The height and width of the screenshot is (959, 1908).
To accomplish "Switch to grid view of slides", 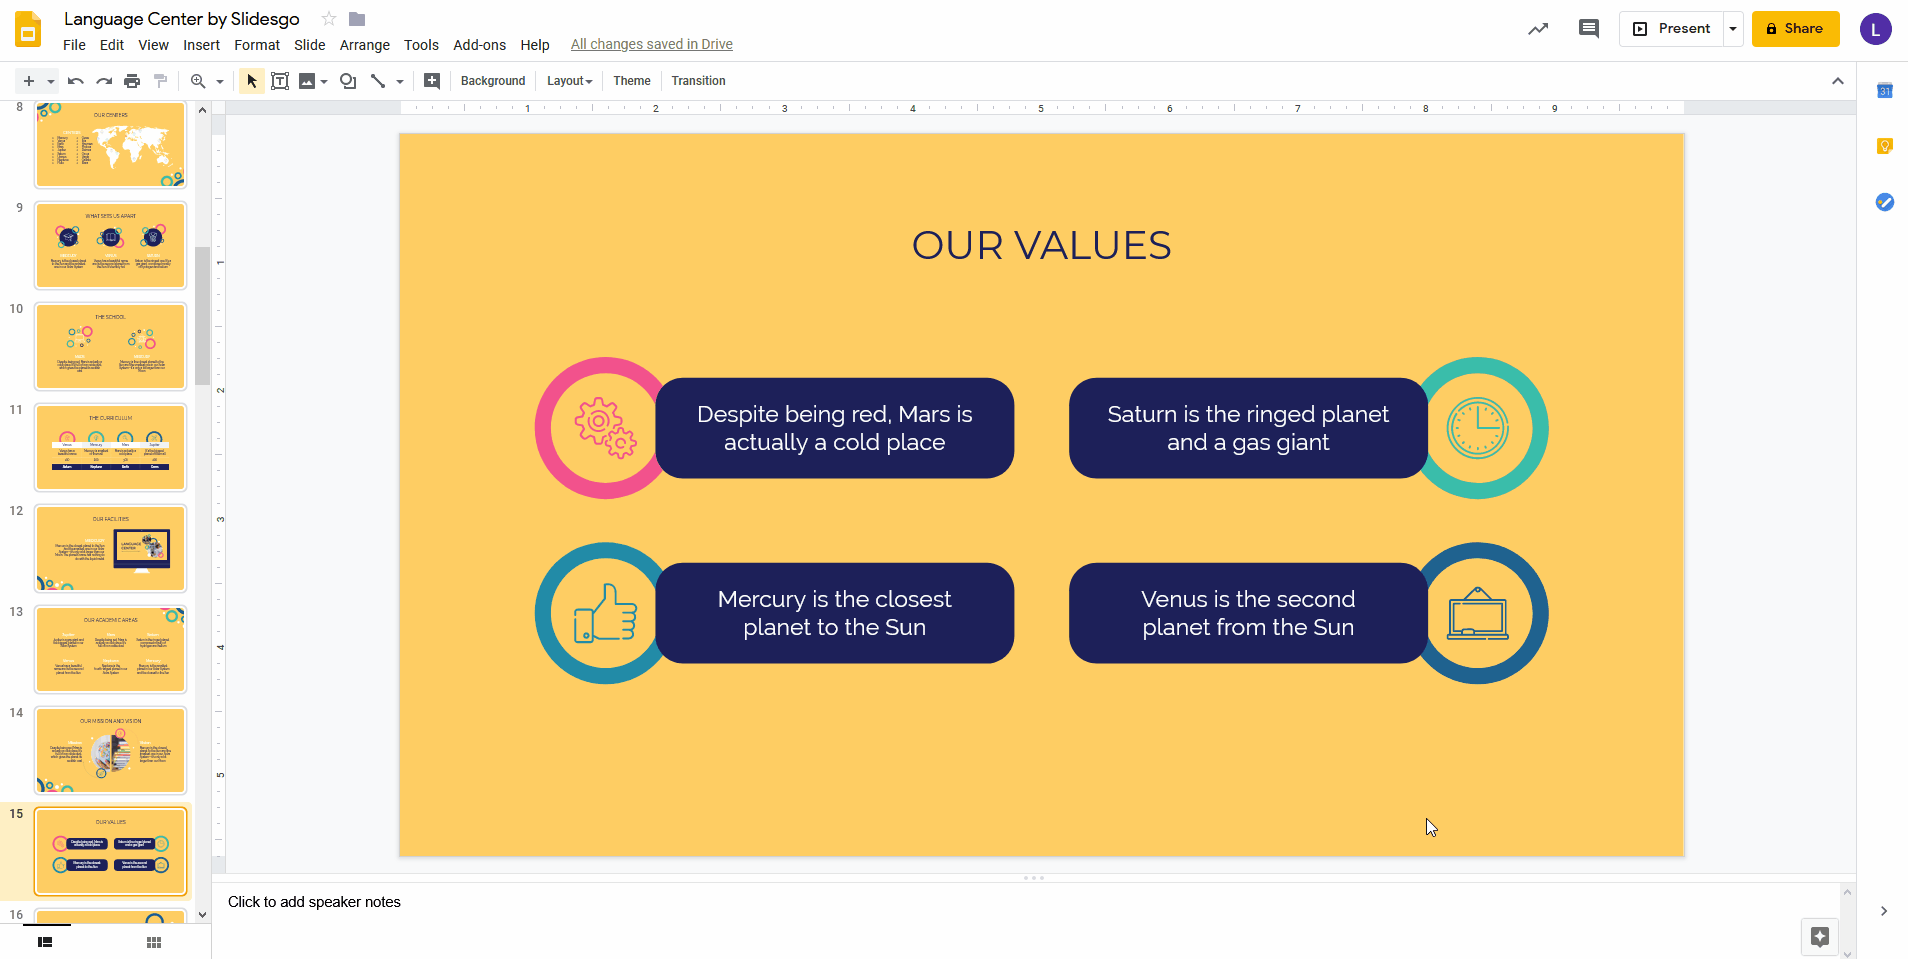I will (x=153, y=941).
